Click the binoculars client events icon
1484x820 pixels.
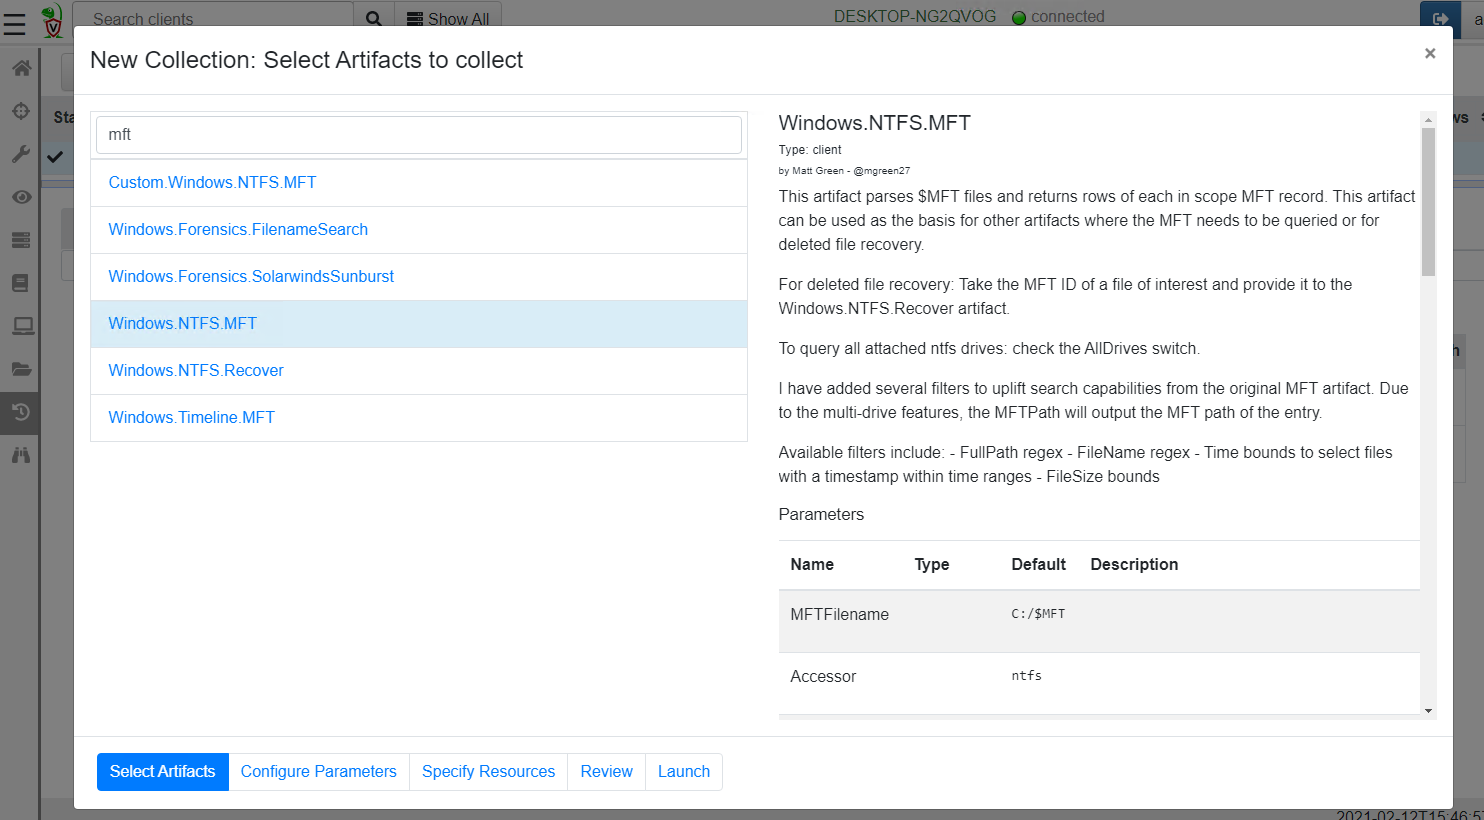(21, 455)
